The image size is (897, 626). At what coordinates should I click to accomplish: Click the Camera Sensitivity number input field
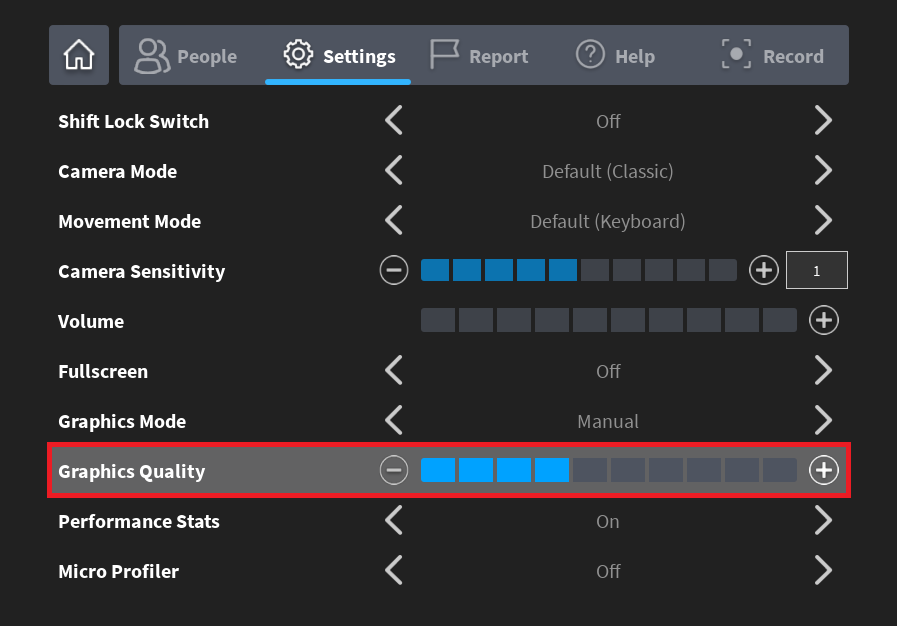(x=816, y=270)
